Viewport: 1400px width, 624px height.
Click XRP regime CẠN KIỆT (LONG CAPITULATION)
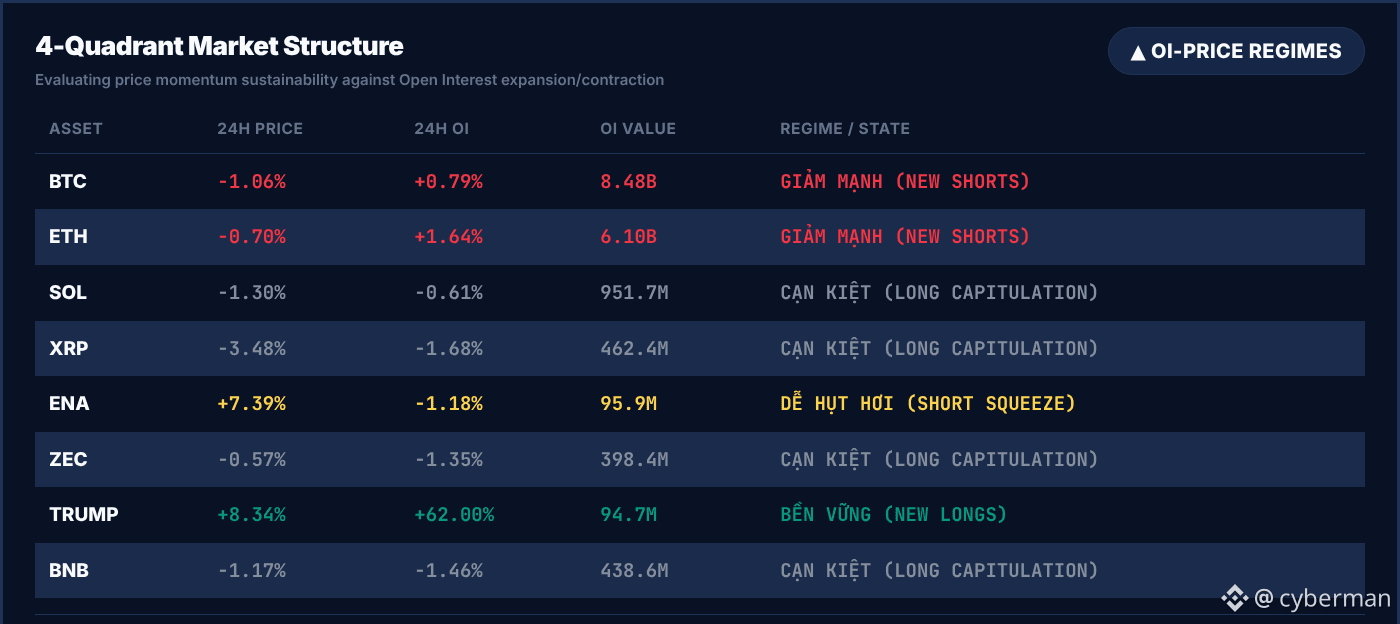pyautogui.click(x=939, y=348)
